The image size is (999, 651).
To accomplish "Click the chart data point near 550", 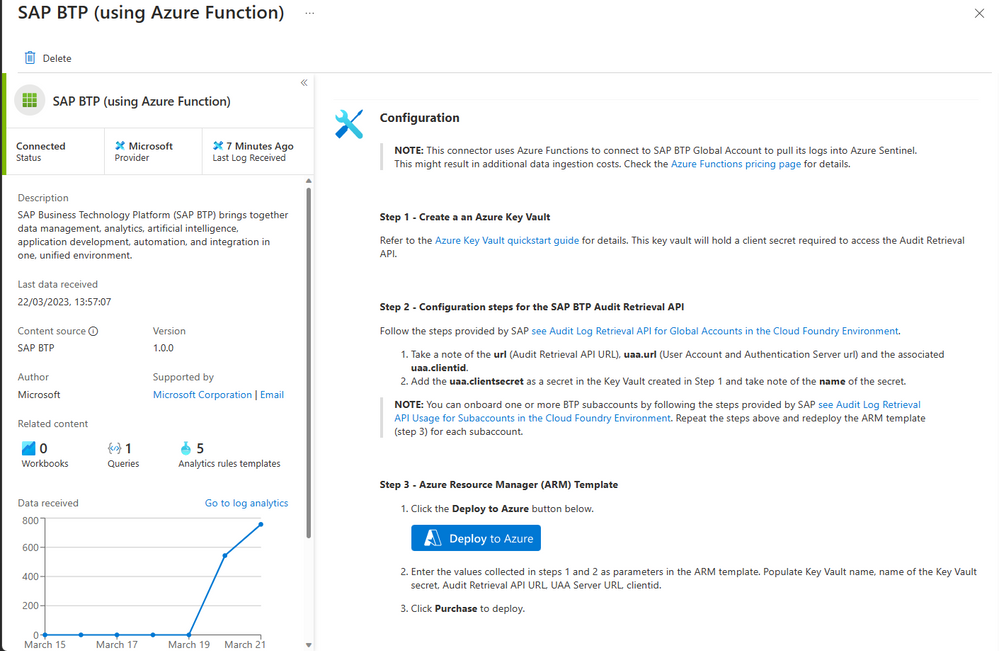I will 225,555.
